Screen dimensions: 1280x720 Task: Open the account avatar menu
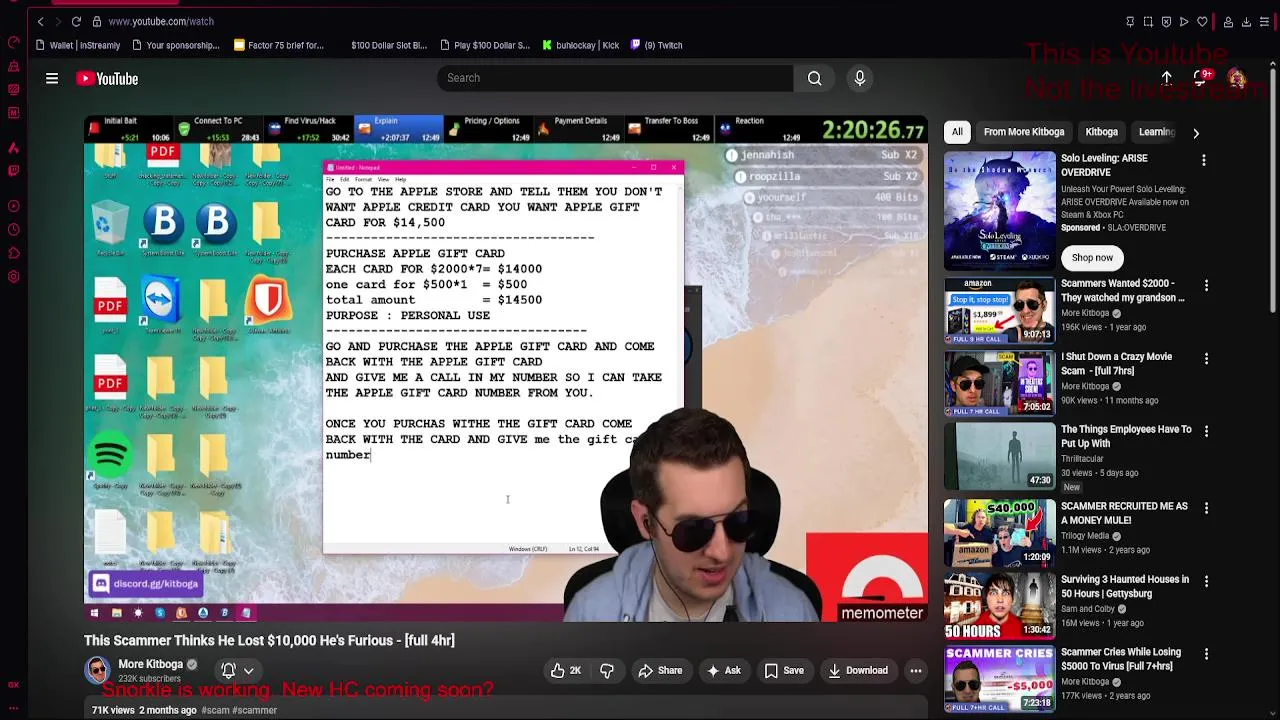coord(1237,78)
